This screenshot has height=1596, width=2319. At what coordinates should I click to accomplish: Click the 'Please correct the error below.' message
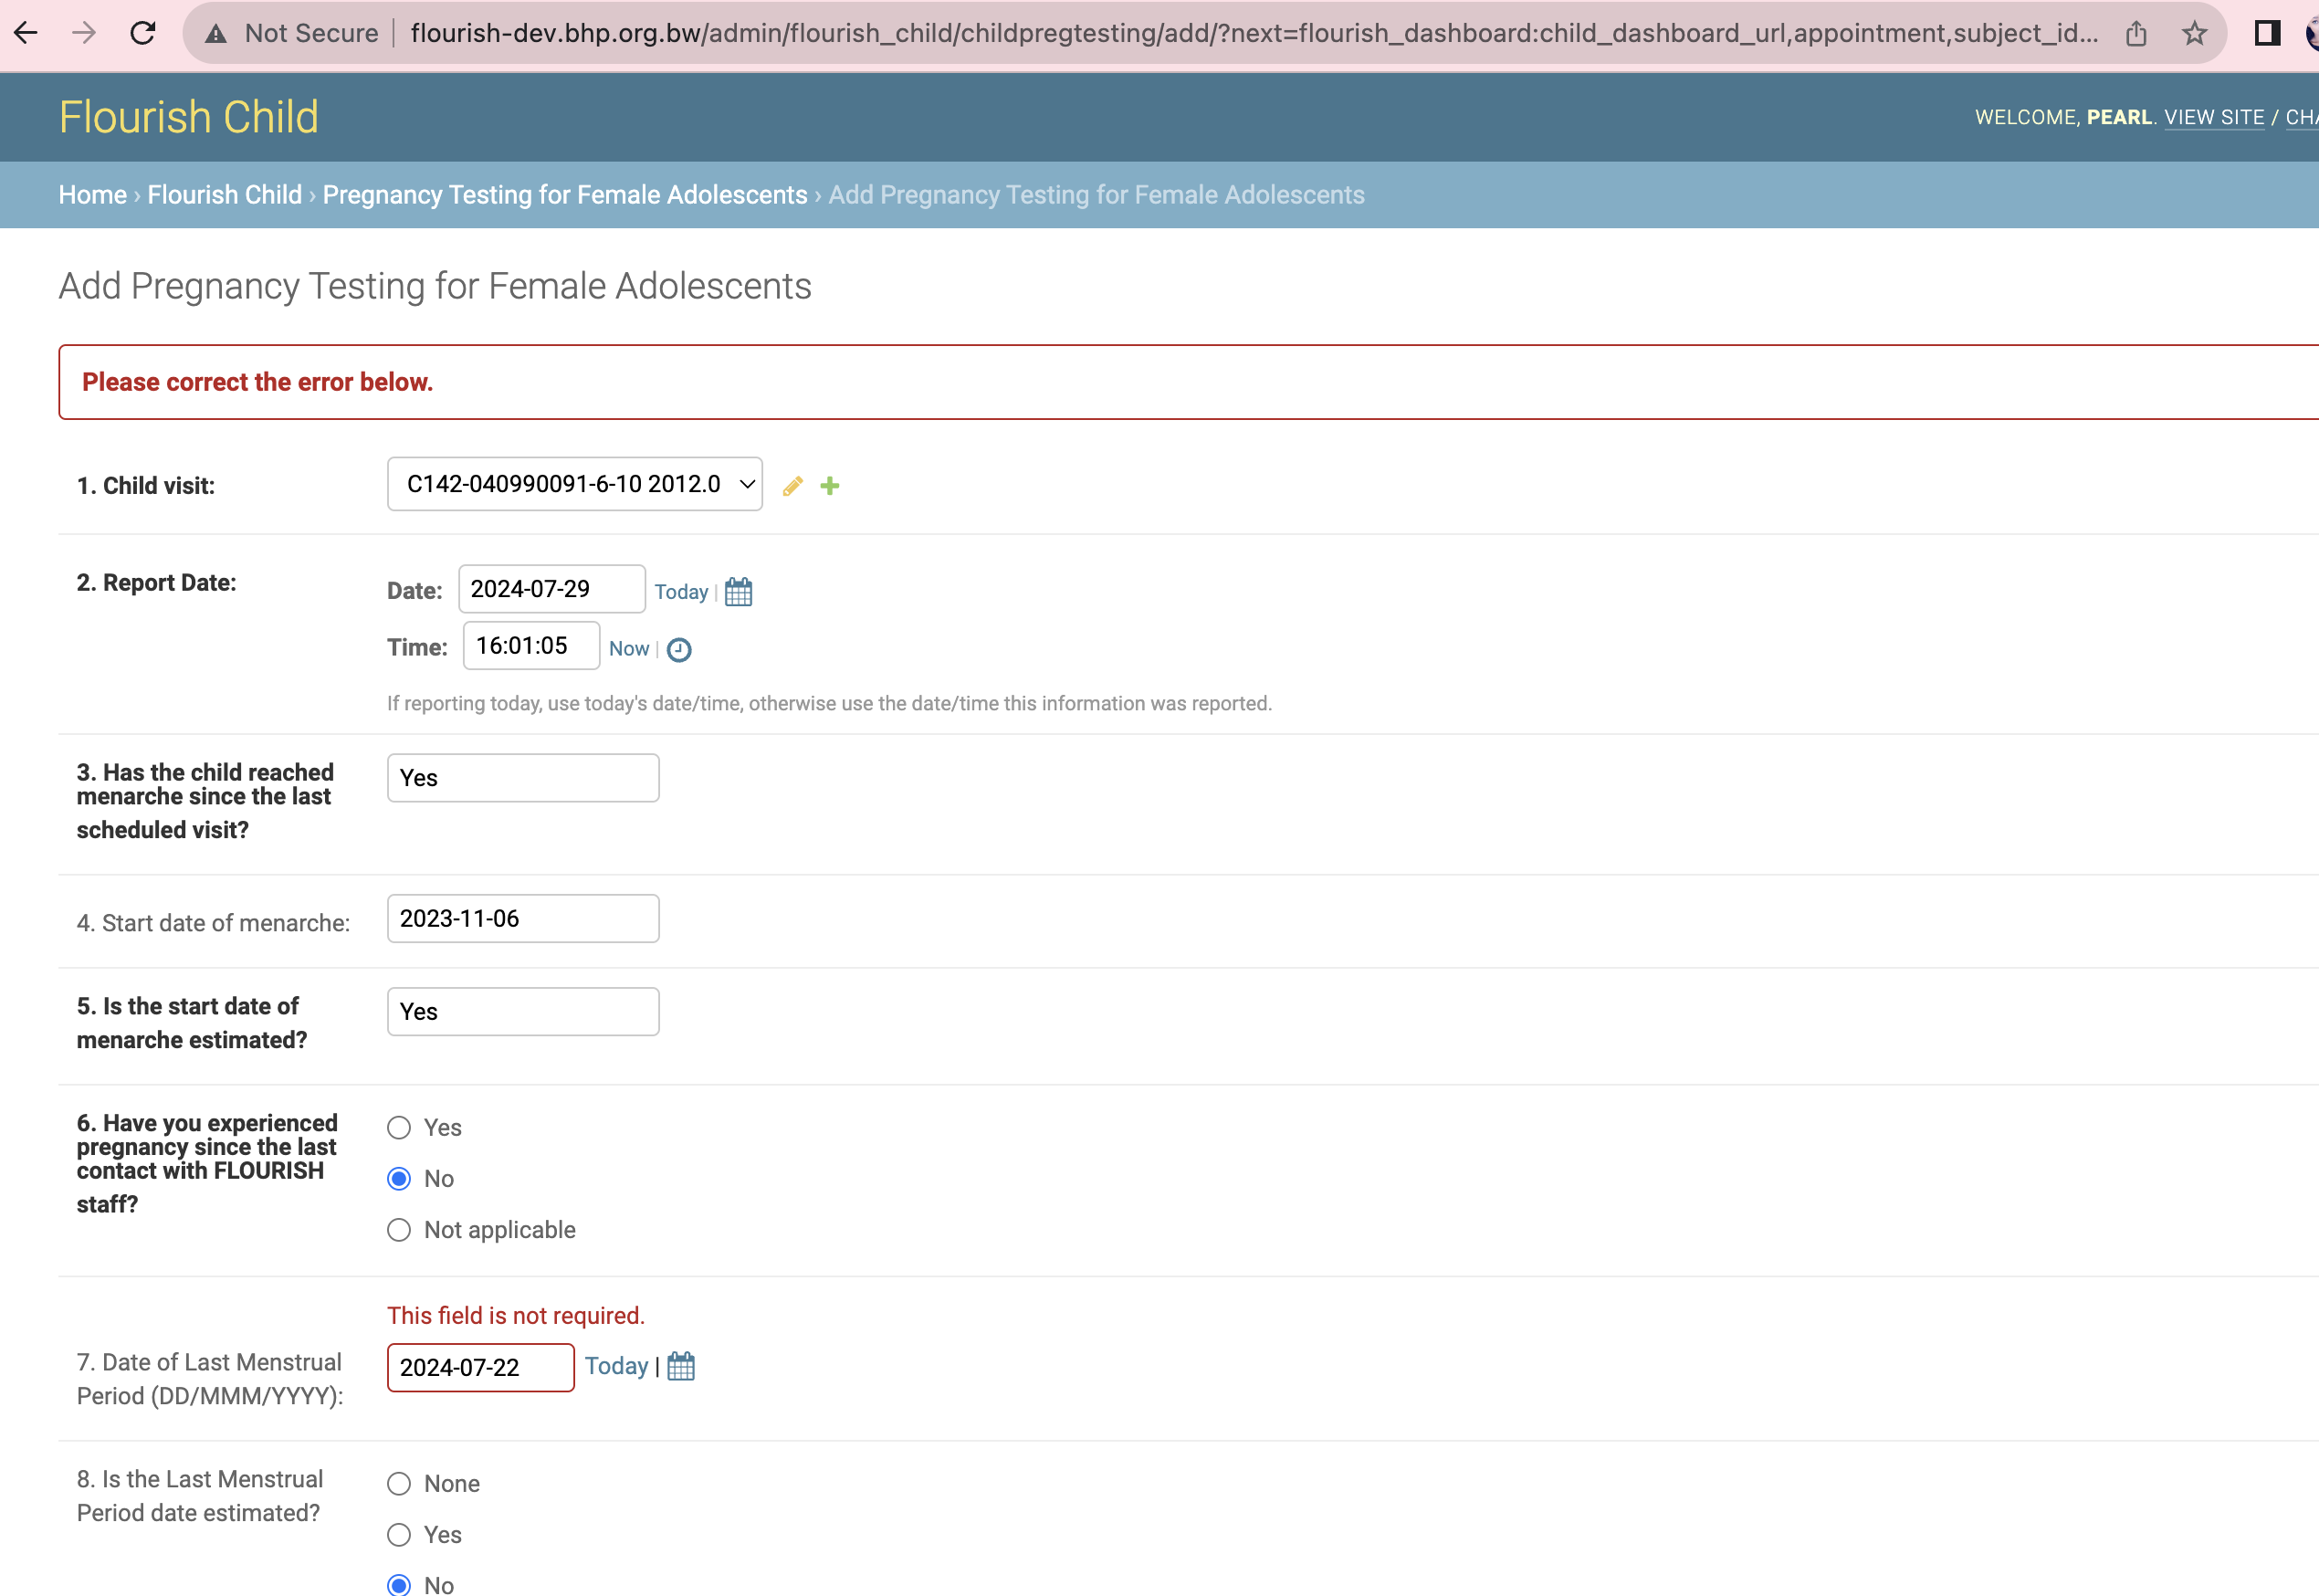tap(257, 382)
